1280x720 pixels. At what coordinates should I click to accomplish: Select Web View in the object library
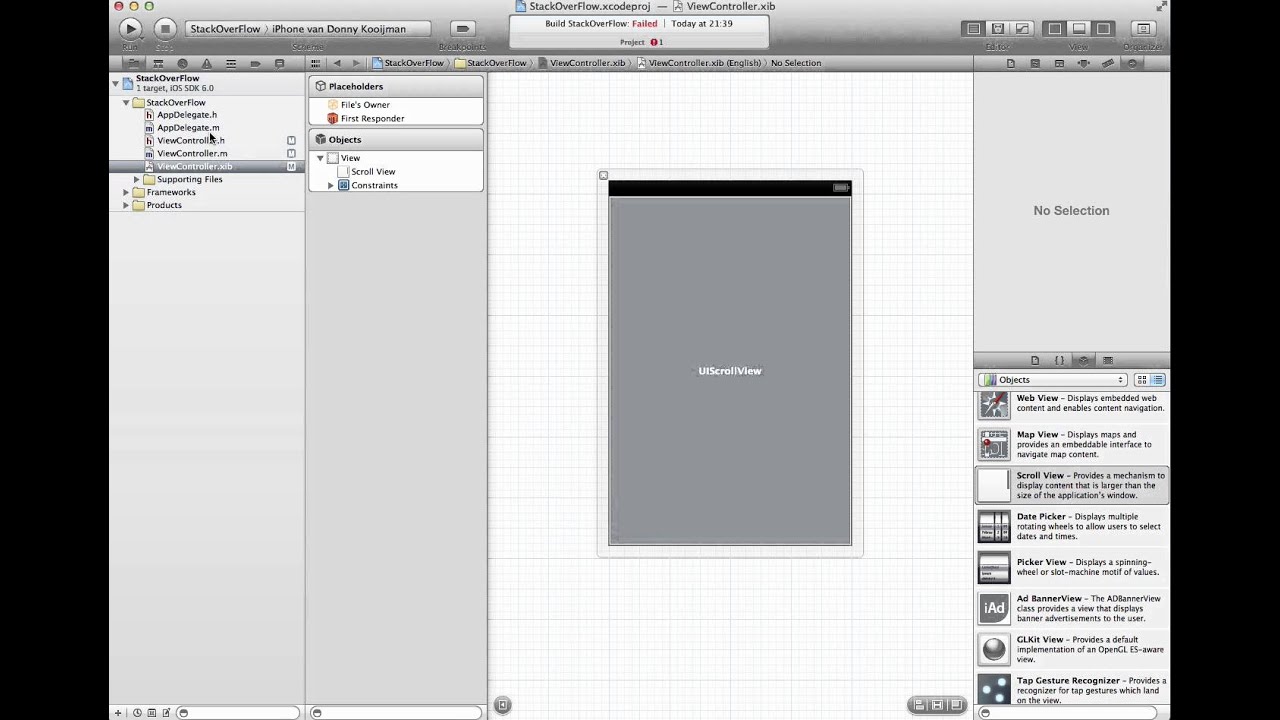tap(1071, 404)
